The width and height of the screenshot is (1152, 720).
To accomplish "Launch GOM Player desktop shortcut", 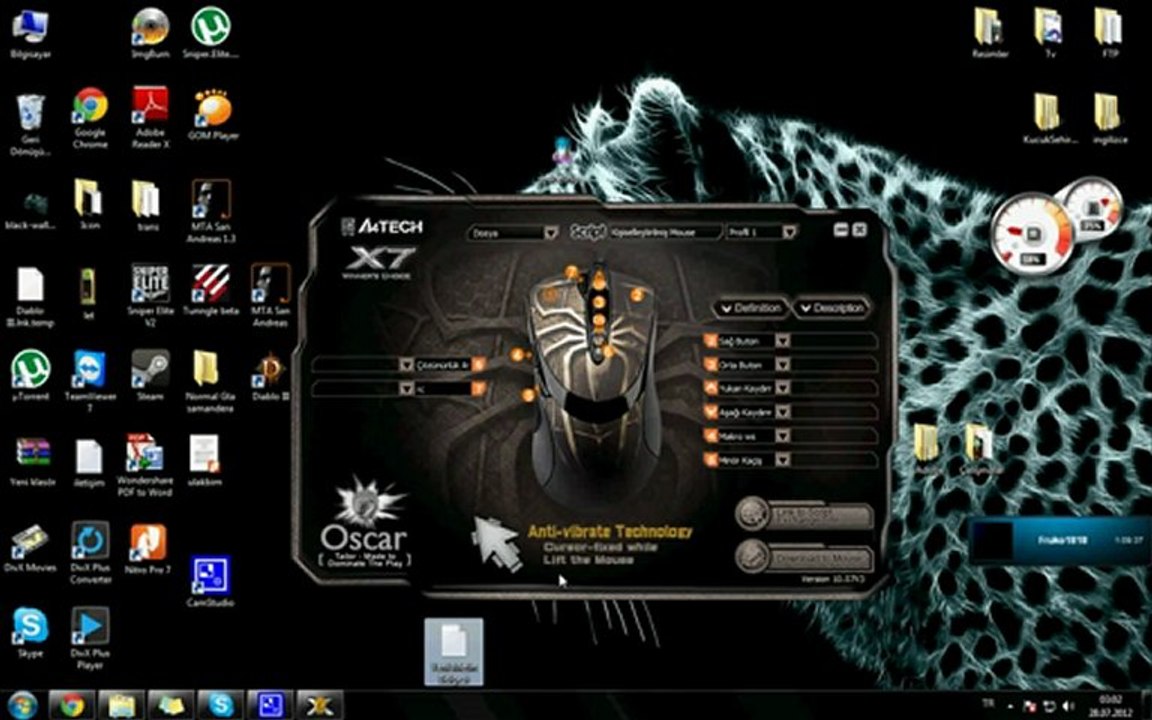I will point(213,115).
